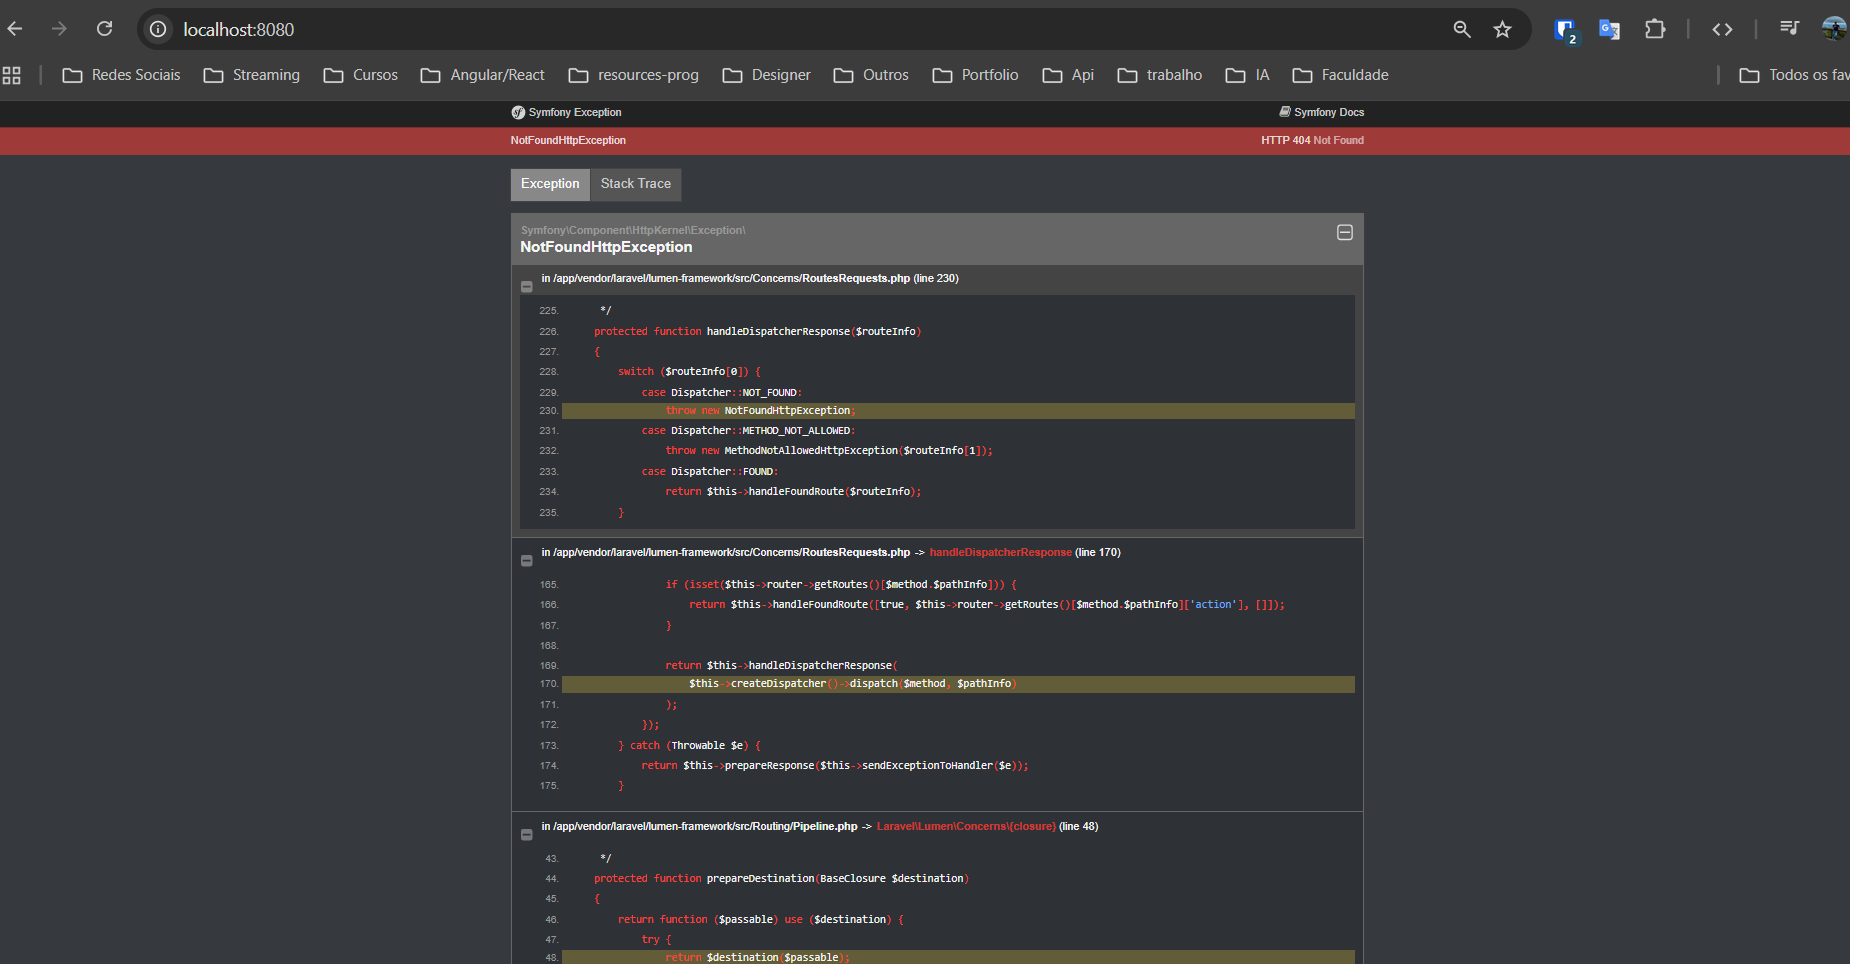This screenshot has height=964, width=1850.
Task: Collapse the handleDispatcherResponse line 170 trace
Action: [x=527, y=561]
